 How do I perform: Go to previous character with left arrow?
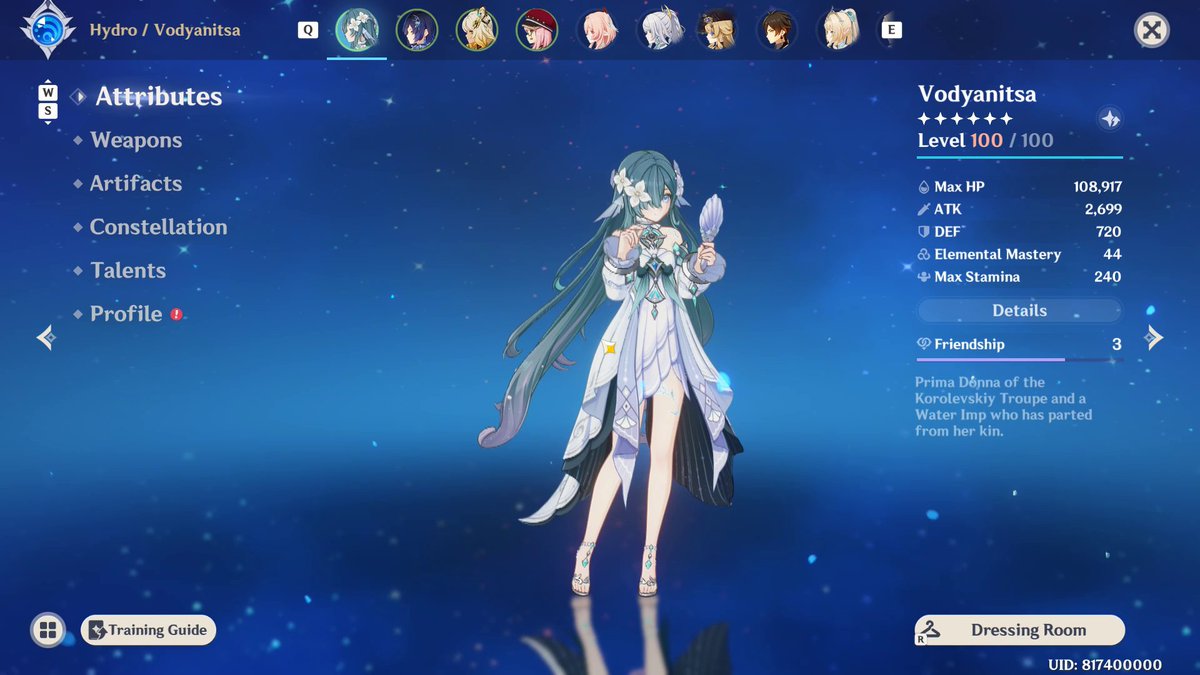[x=46, y=338]
